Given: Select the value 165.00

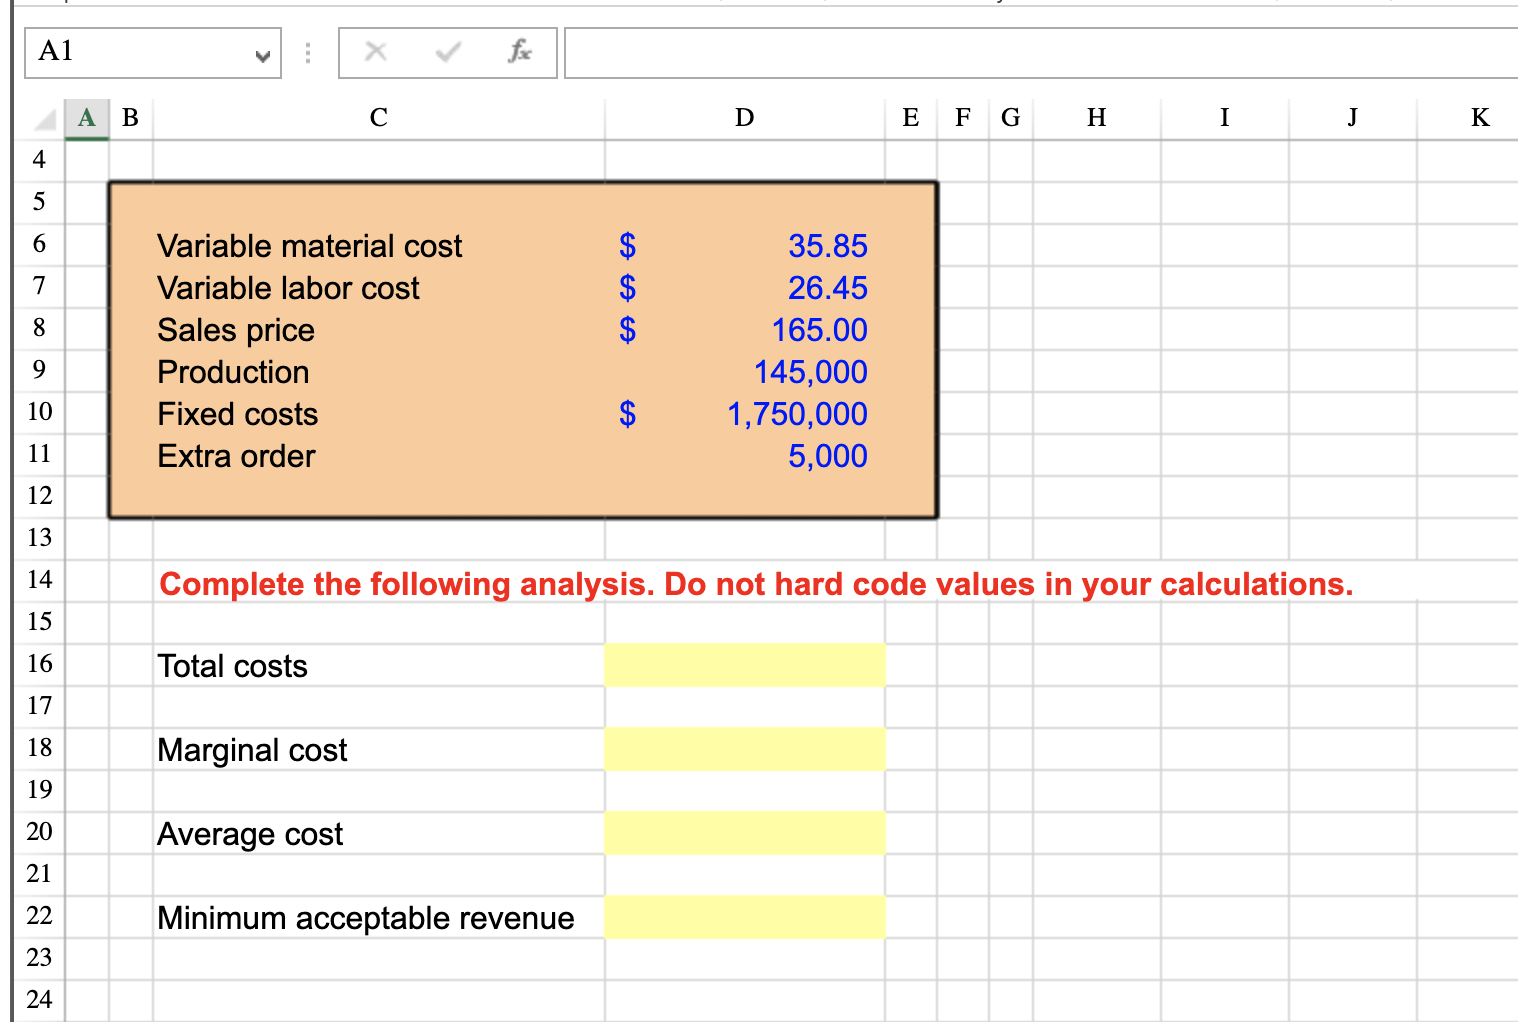Looking at the screenshot, I should 820,330.
